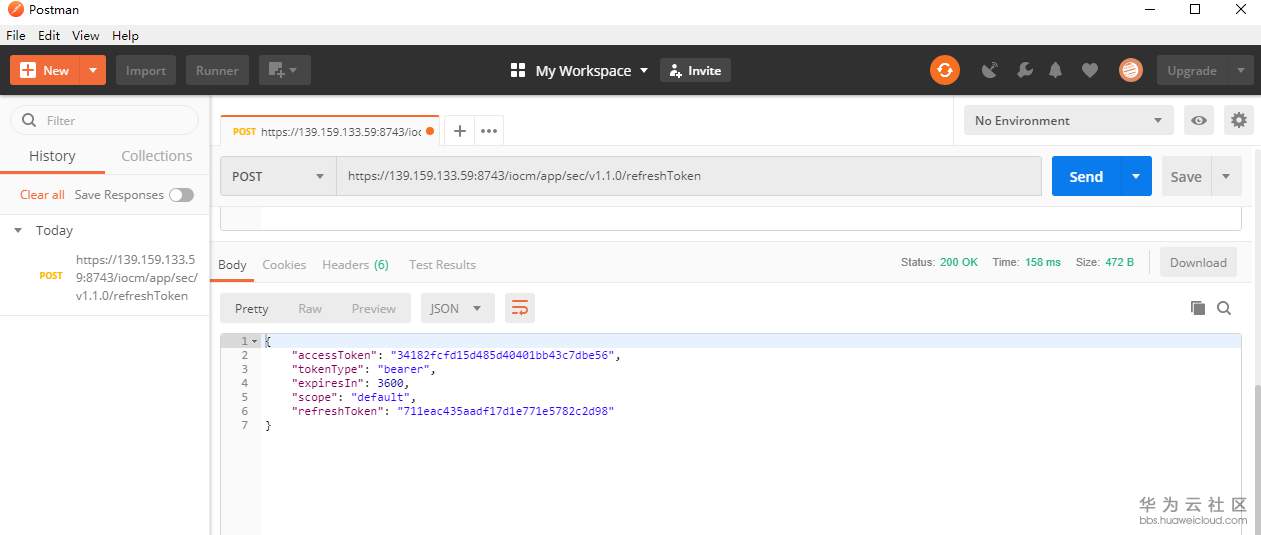The height and width of the screenshot is (535, 1261).
Task: Click the 472 B response size
Action: (1119, 262)
